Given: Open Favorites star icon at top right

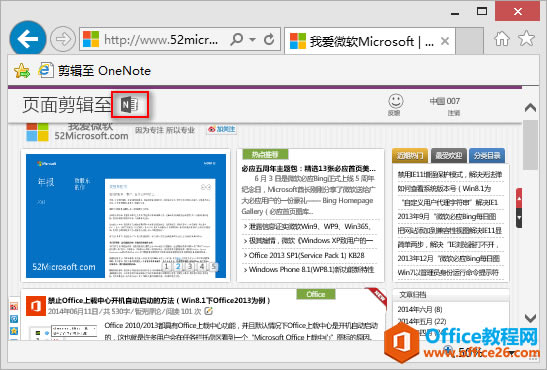Looking at the screenshot, I should click(526, 38).
